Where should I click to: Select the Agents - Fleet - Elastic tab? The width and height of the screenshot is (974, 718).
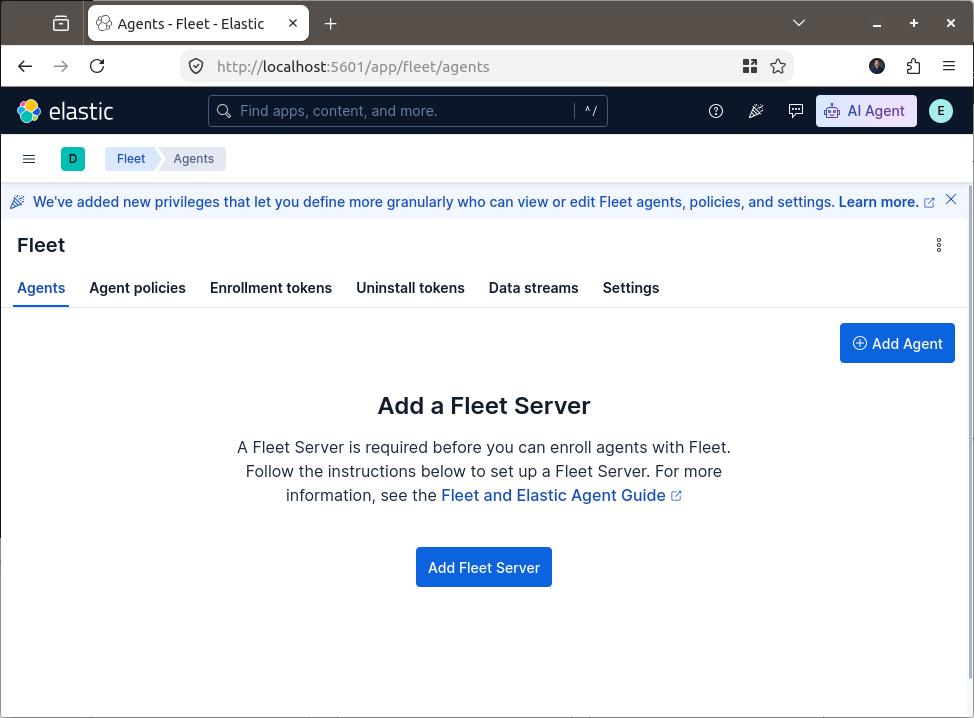click(198, 24)
